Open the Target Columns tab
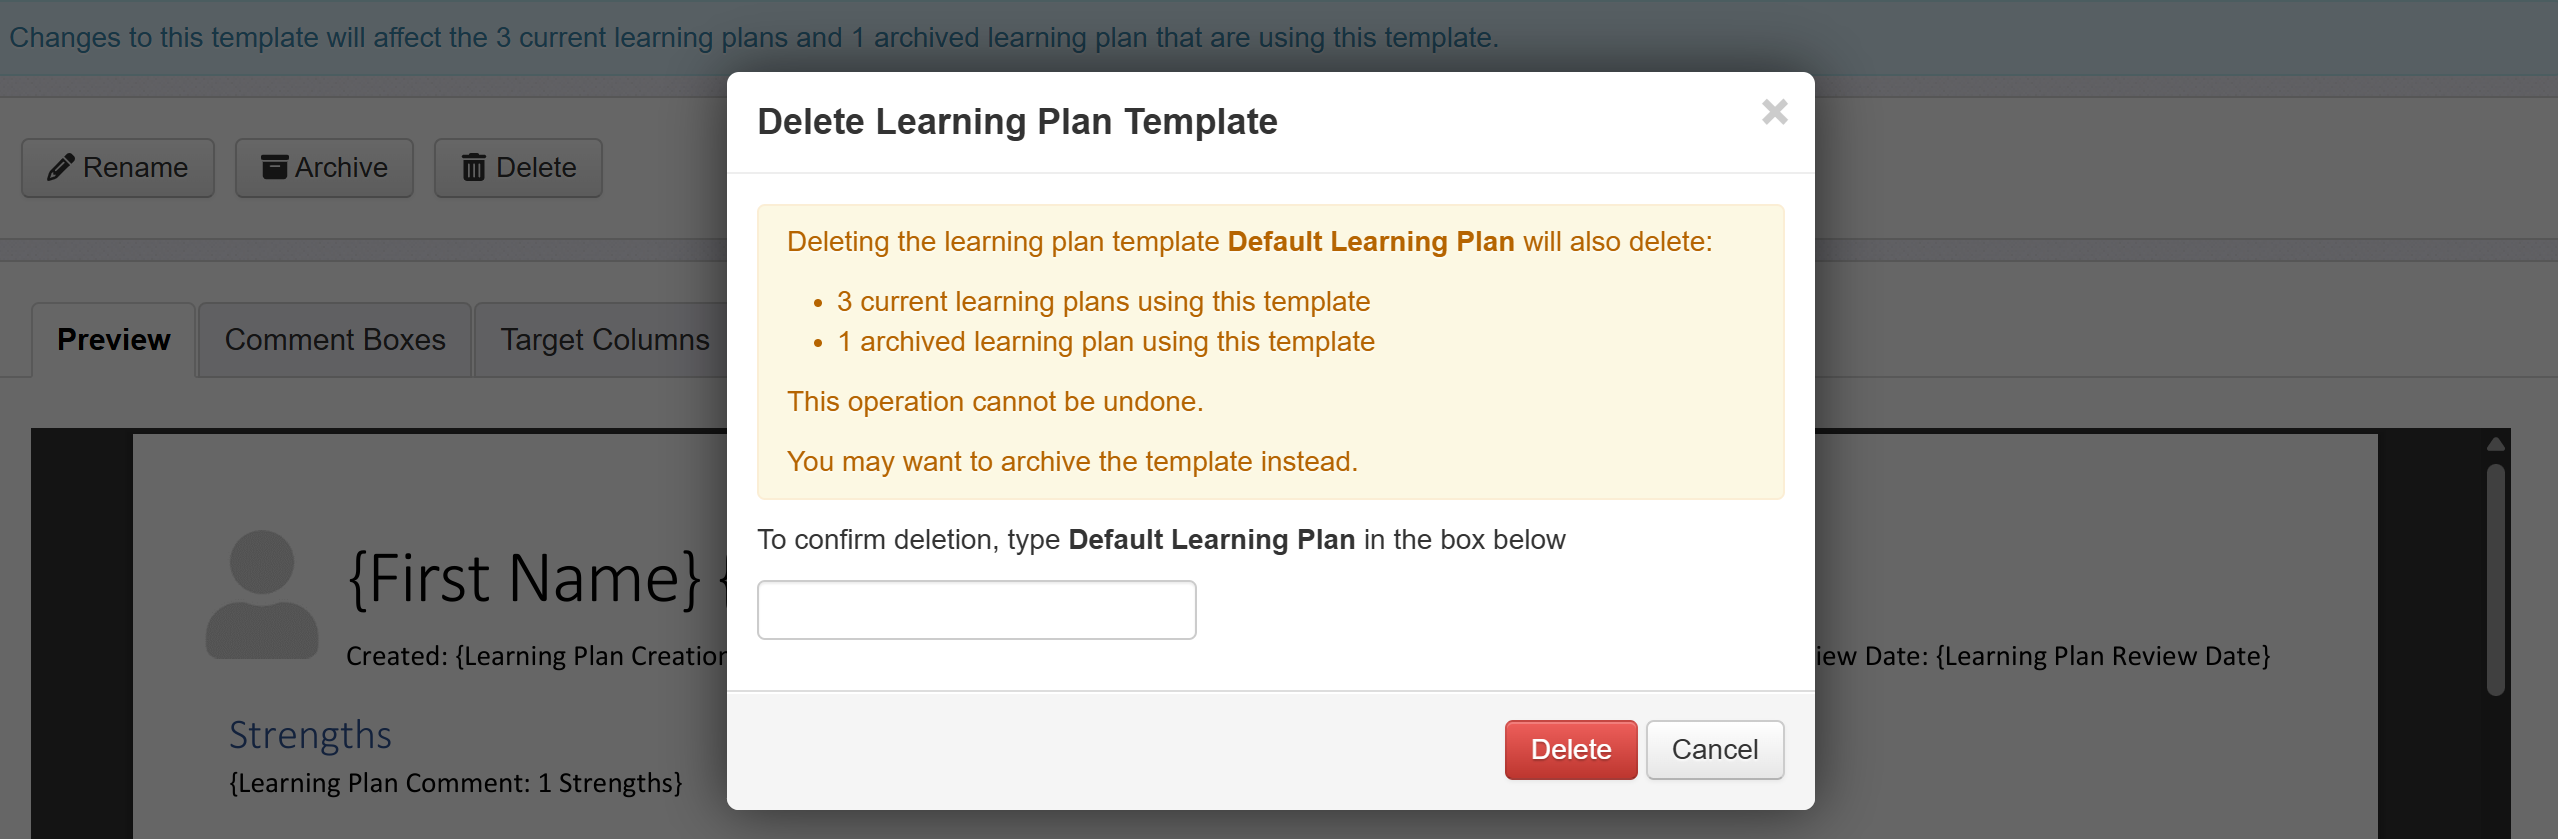The height and width of the screenshot is (839, 2558). (x=604, y=340)
